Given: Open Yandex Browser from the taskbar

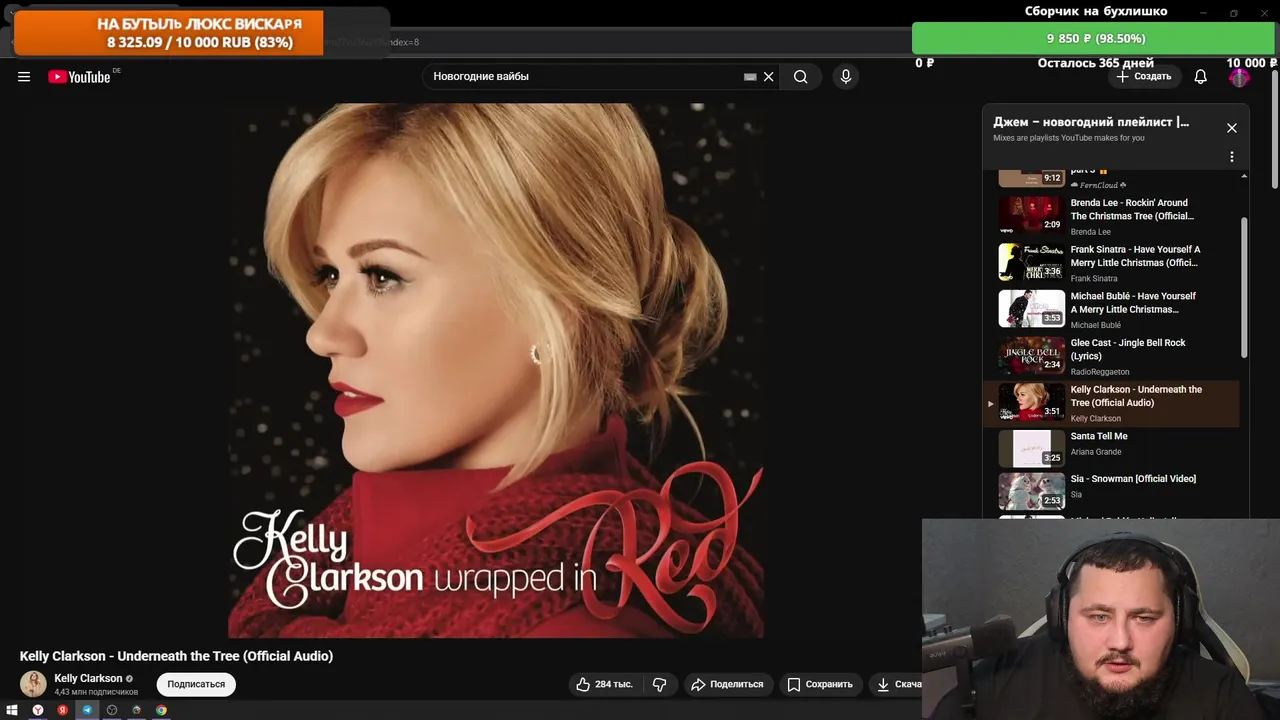Looking at the screenshot, I should pyautogui.click(x=38, y=710).
